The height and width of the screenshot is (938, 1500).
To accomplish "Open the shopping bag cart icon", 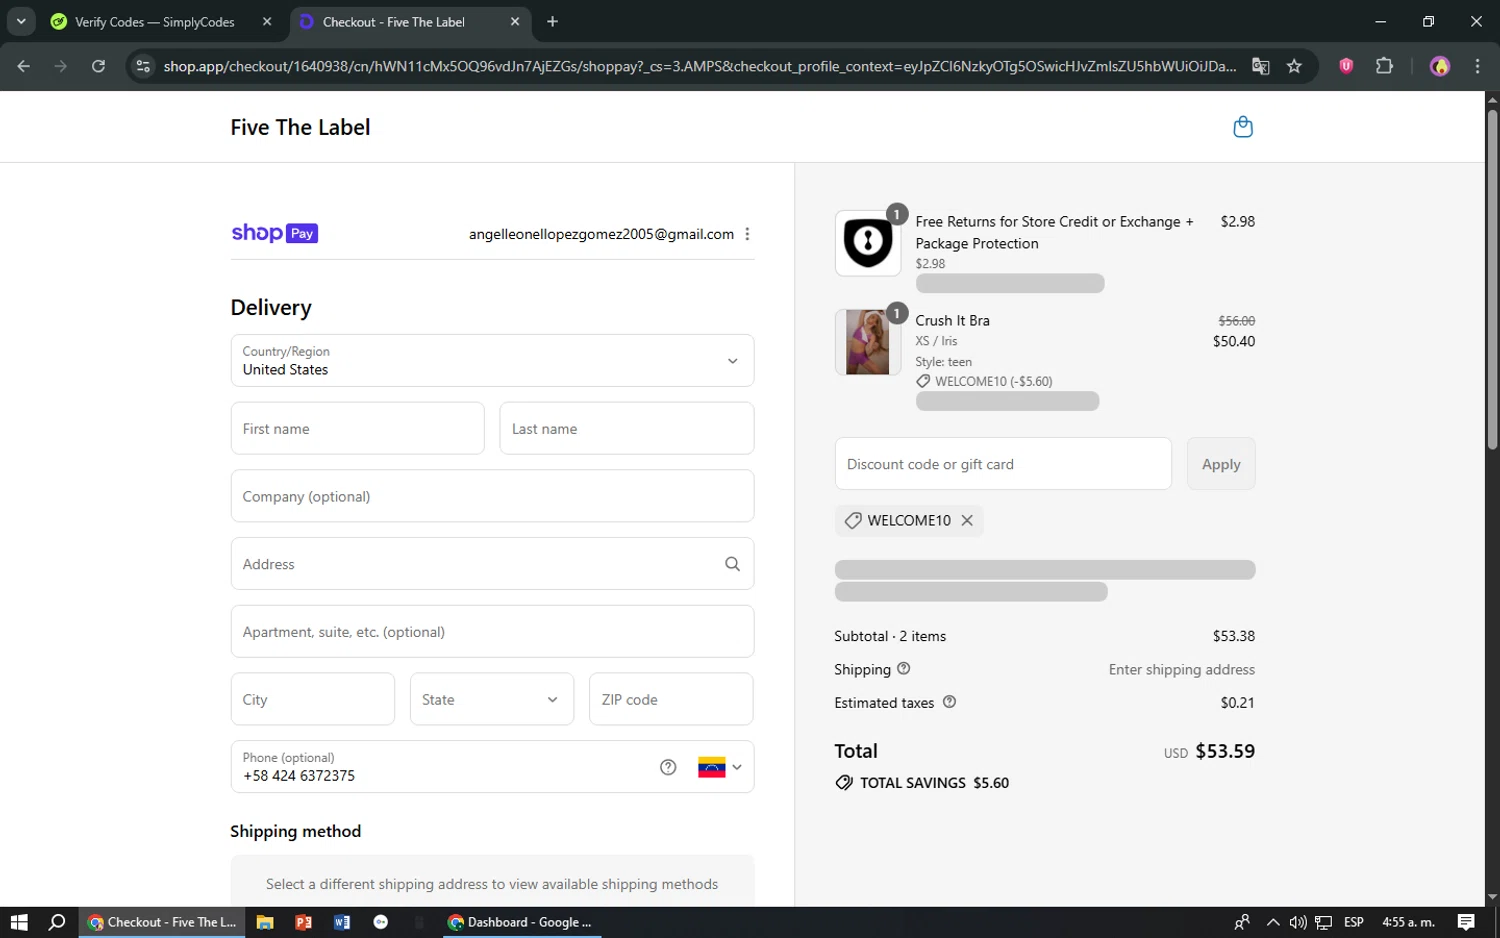I will (1243, 127).
